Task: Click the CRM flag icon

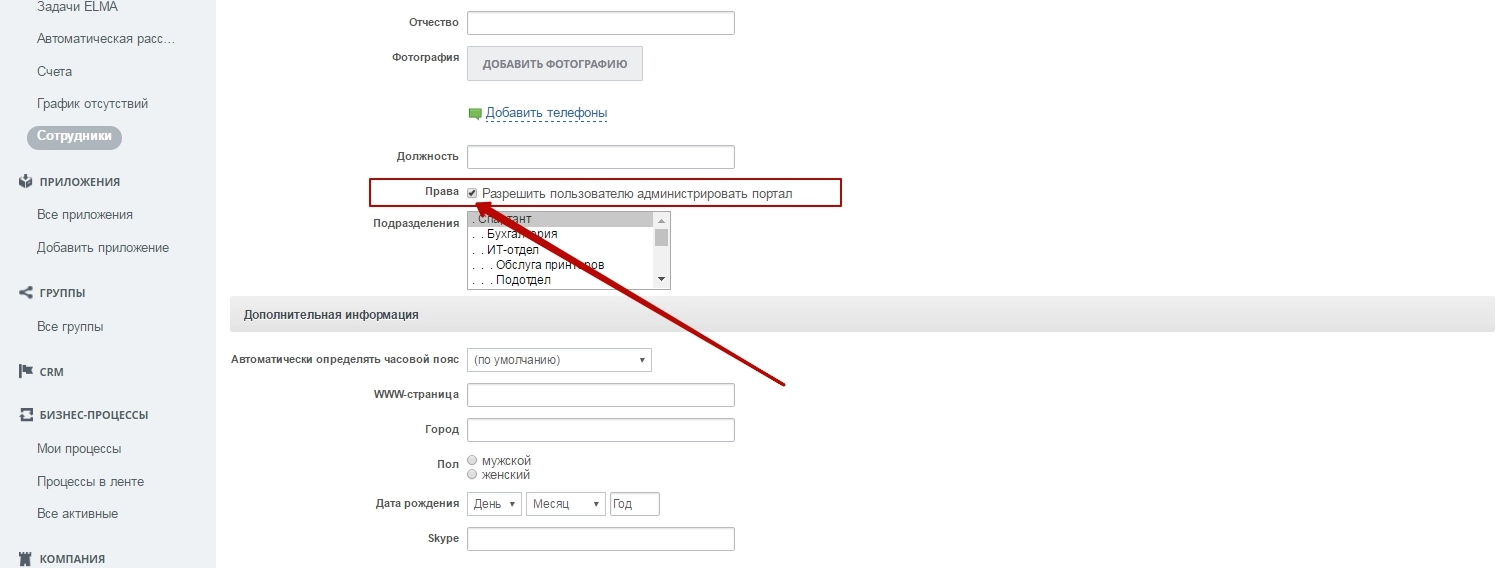Action: [26, 372]
